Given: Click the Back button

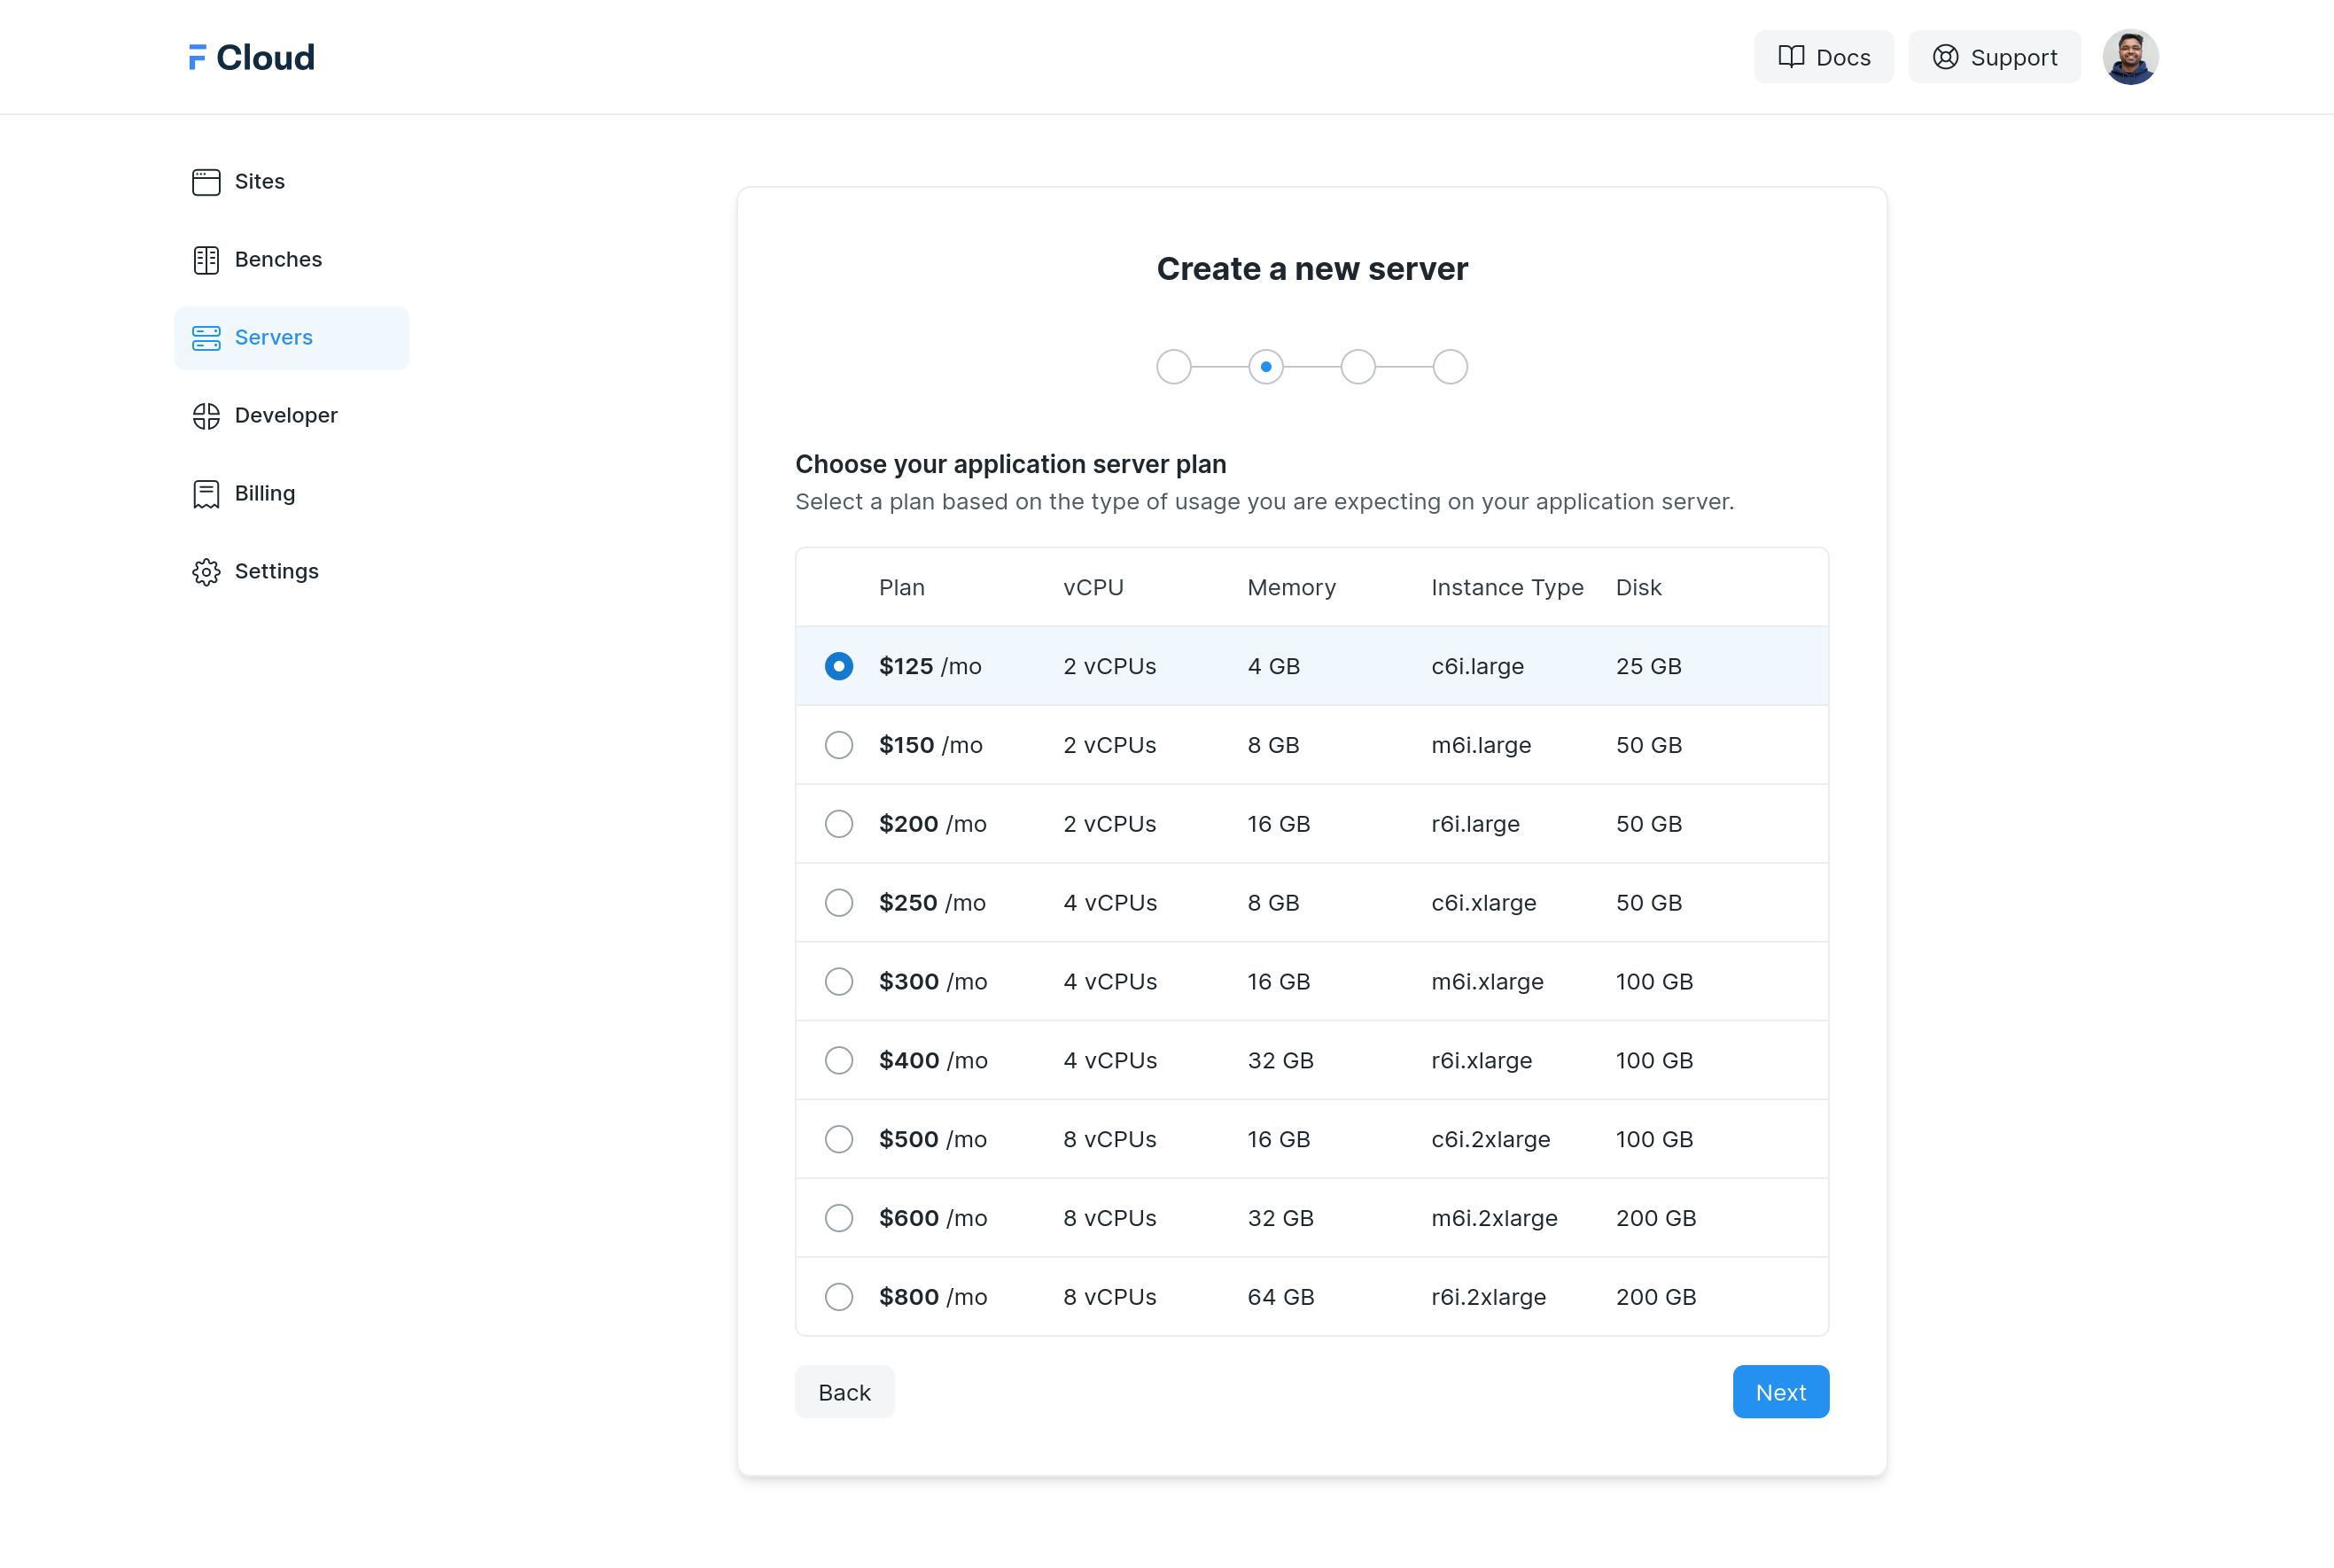Looking at the screenshot, I should 844,1391.
